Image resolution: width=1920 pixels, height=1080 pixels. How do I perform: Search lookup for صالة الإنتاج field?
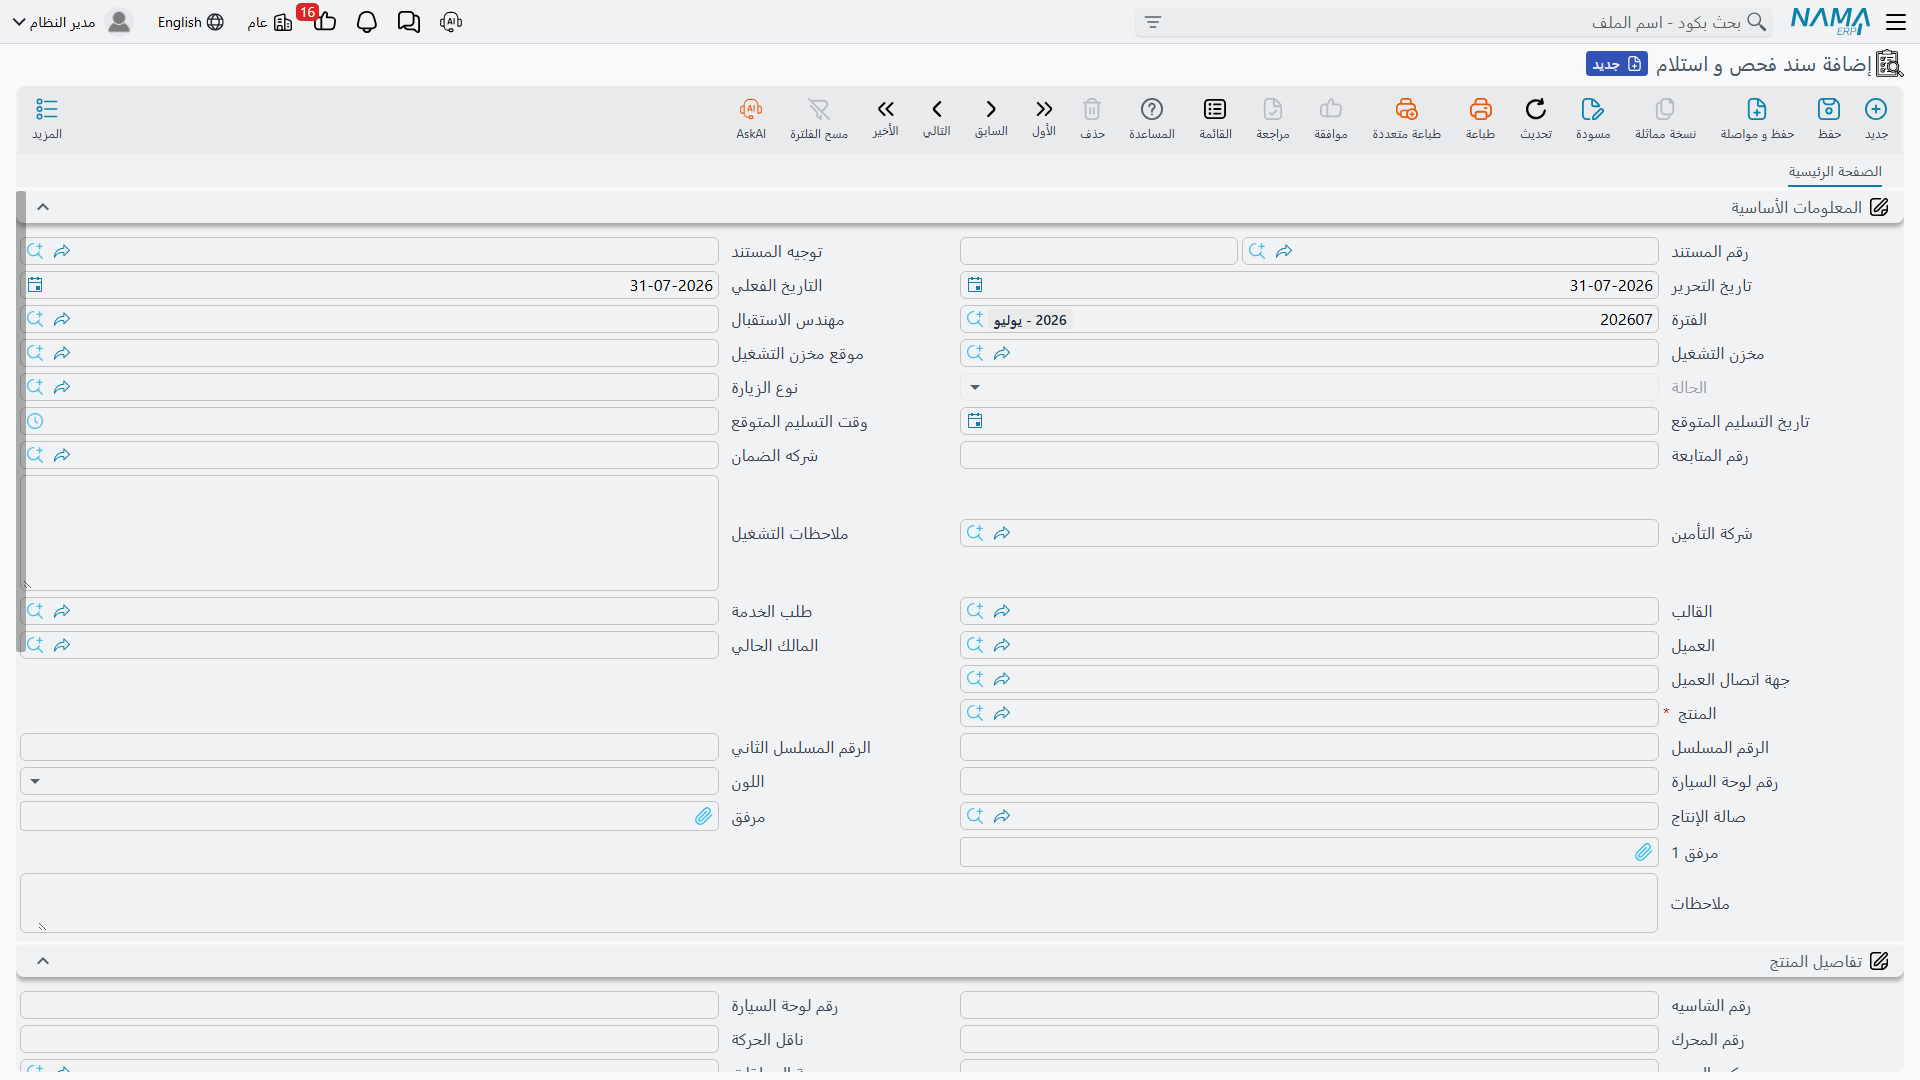coord(975,816)
